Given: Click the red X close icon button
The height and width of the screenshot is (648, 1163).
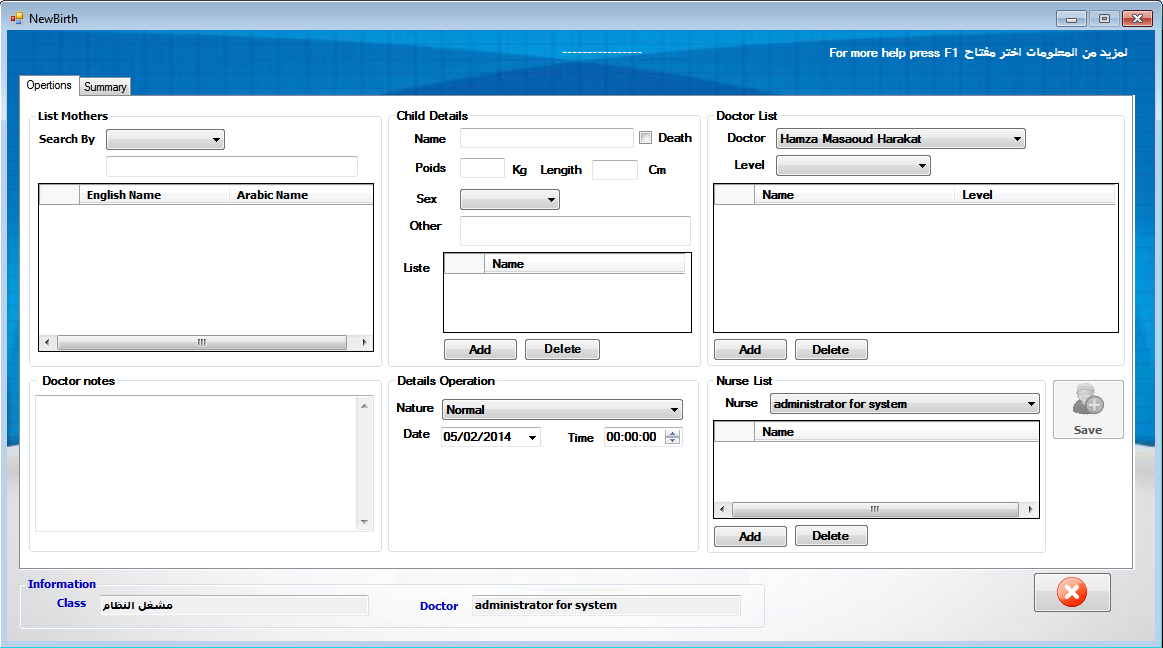Looking at the screenshot, I should [1071, 593].
